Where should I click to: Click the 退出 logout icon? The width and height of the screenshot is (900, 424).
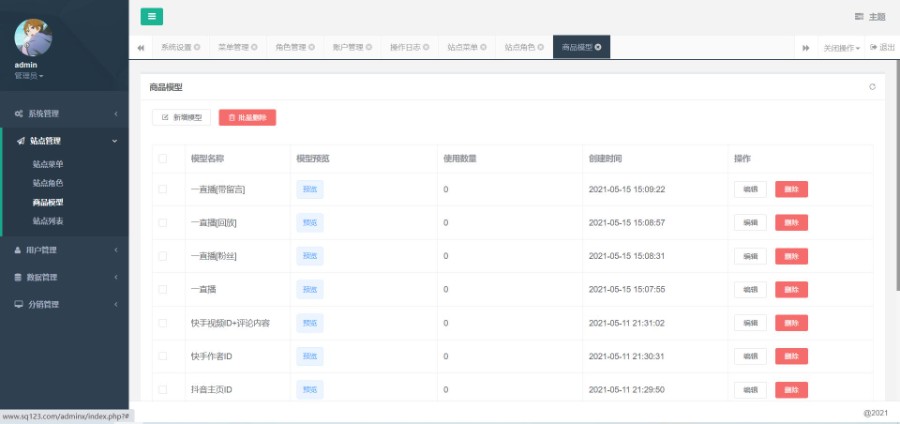[x=873, y=47]
